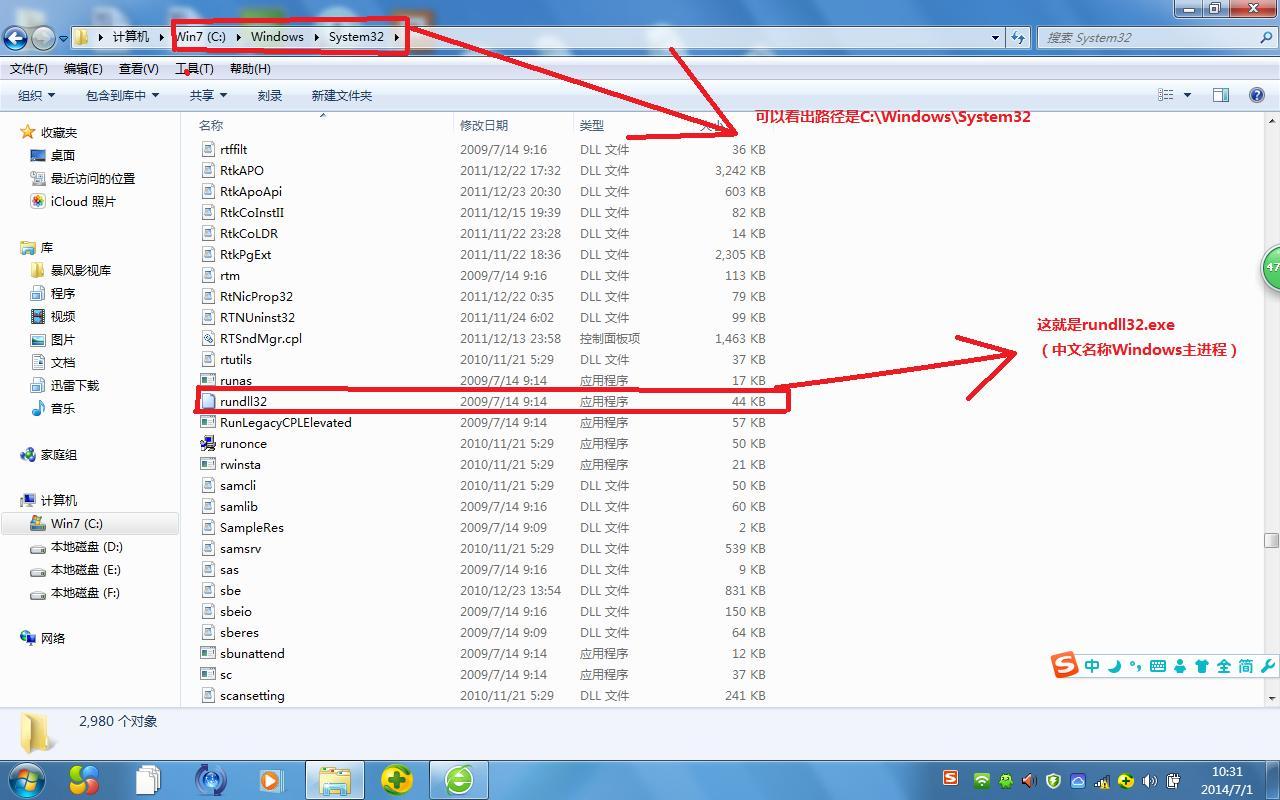Click the volume speaker tray icon

pos(1149,781)
